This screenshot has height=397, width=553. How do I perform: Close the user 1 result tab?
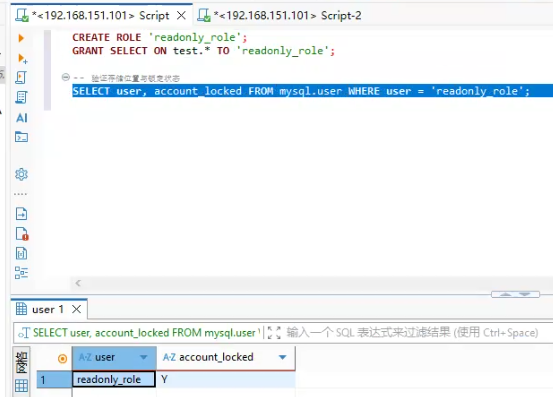77,309
